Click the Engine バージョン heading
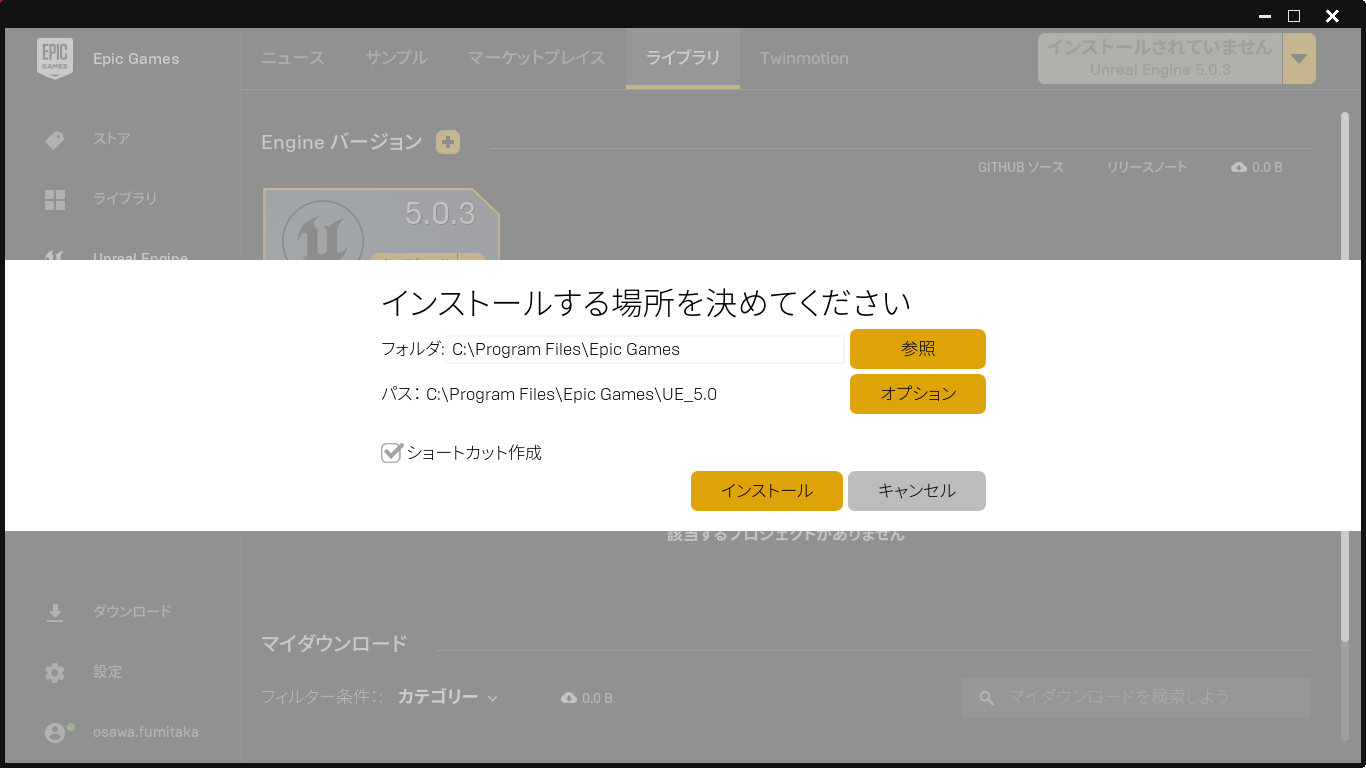1366x768 pixels. [342, 142]
